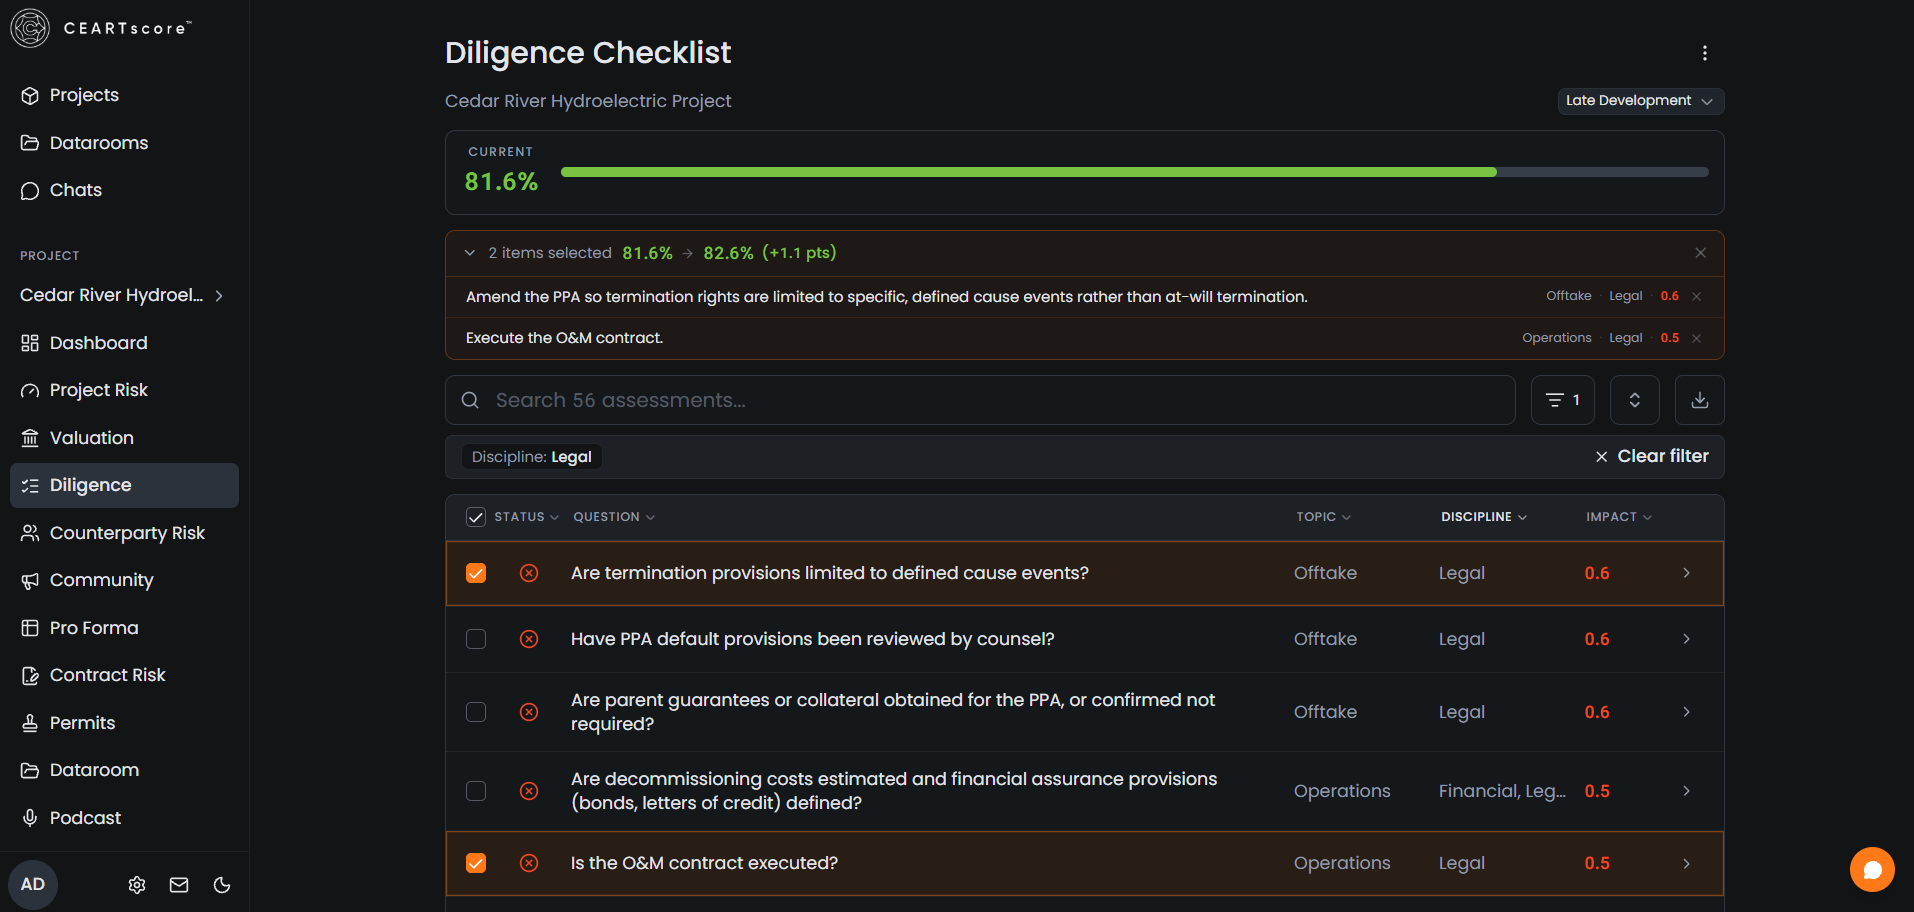Toggle the select-all header checkbox

point(476,517)
